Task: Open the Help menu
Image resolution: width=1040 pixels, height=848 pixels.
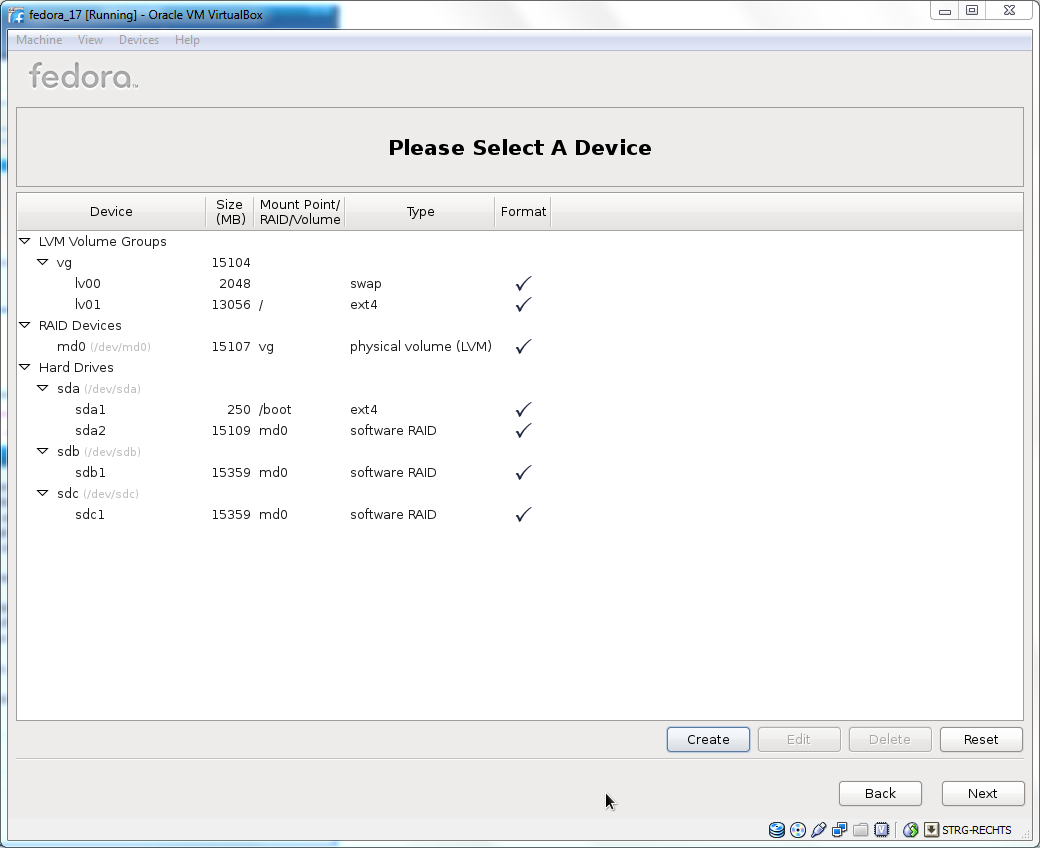Action: pos(187,40)
